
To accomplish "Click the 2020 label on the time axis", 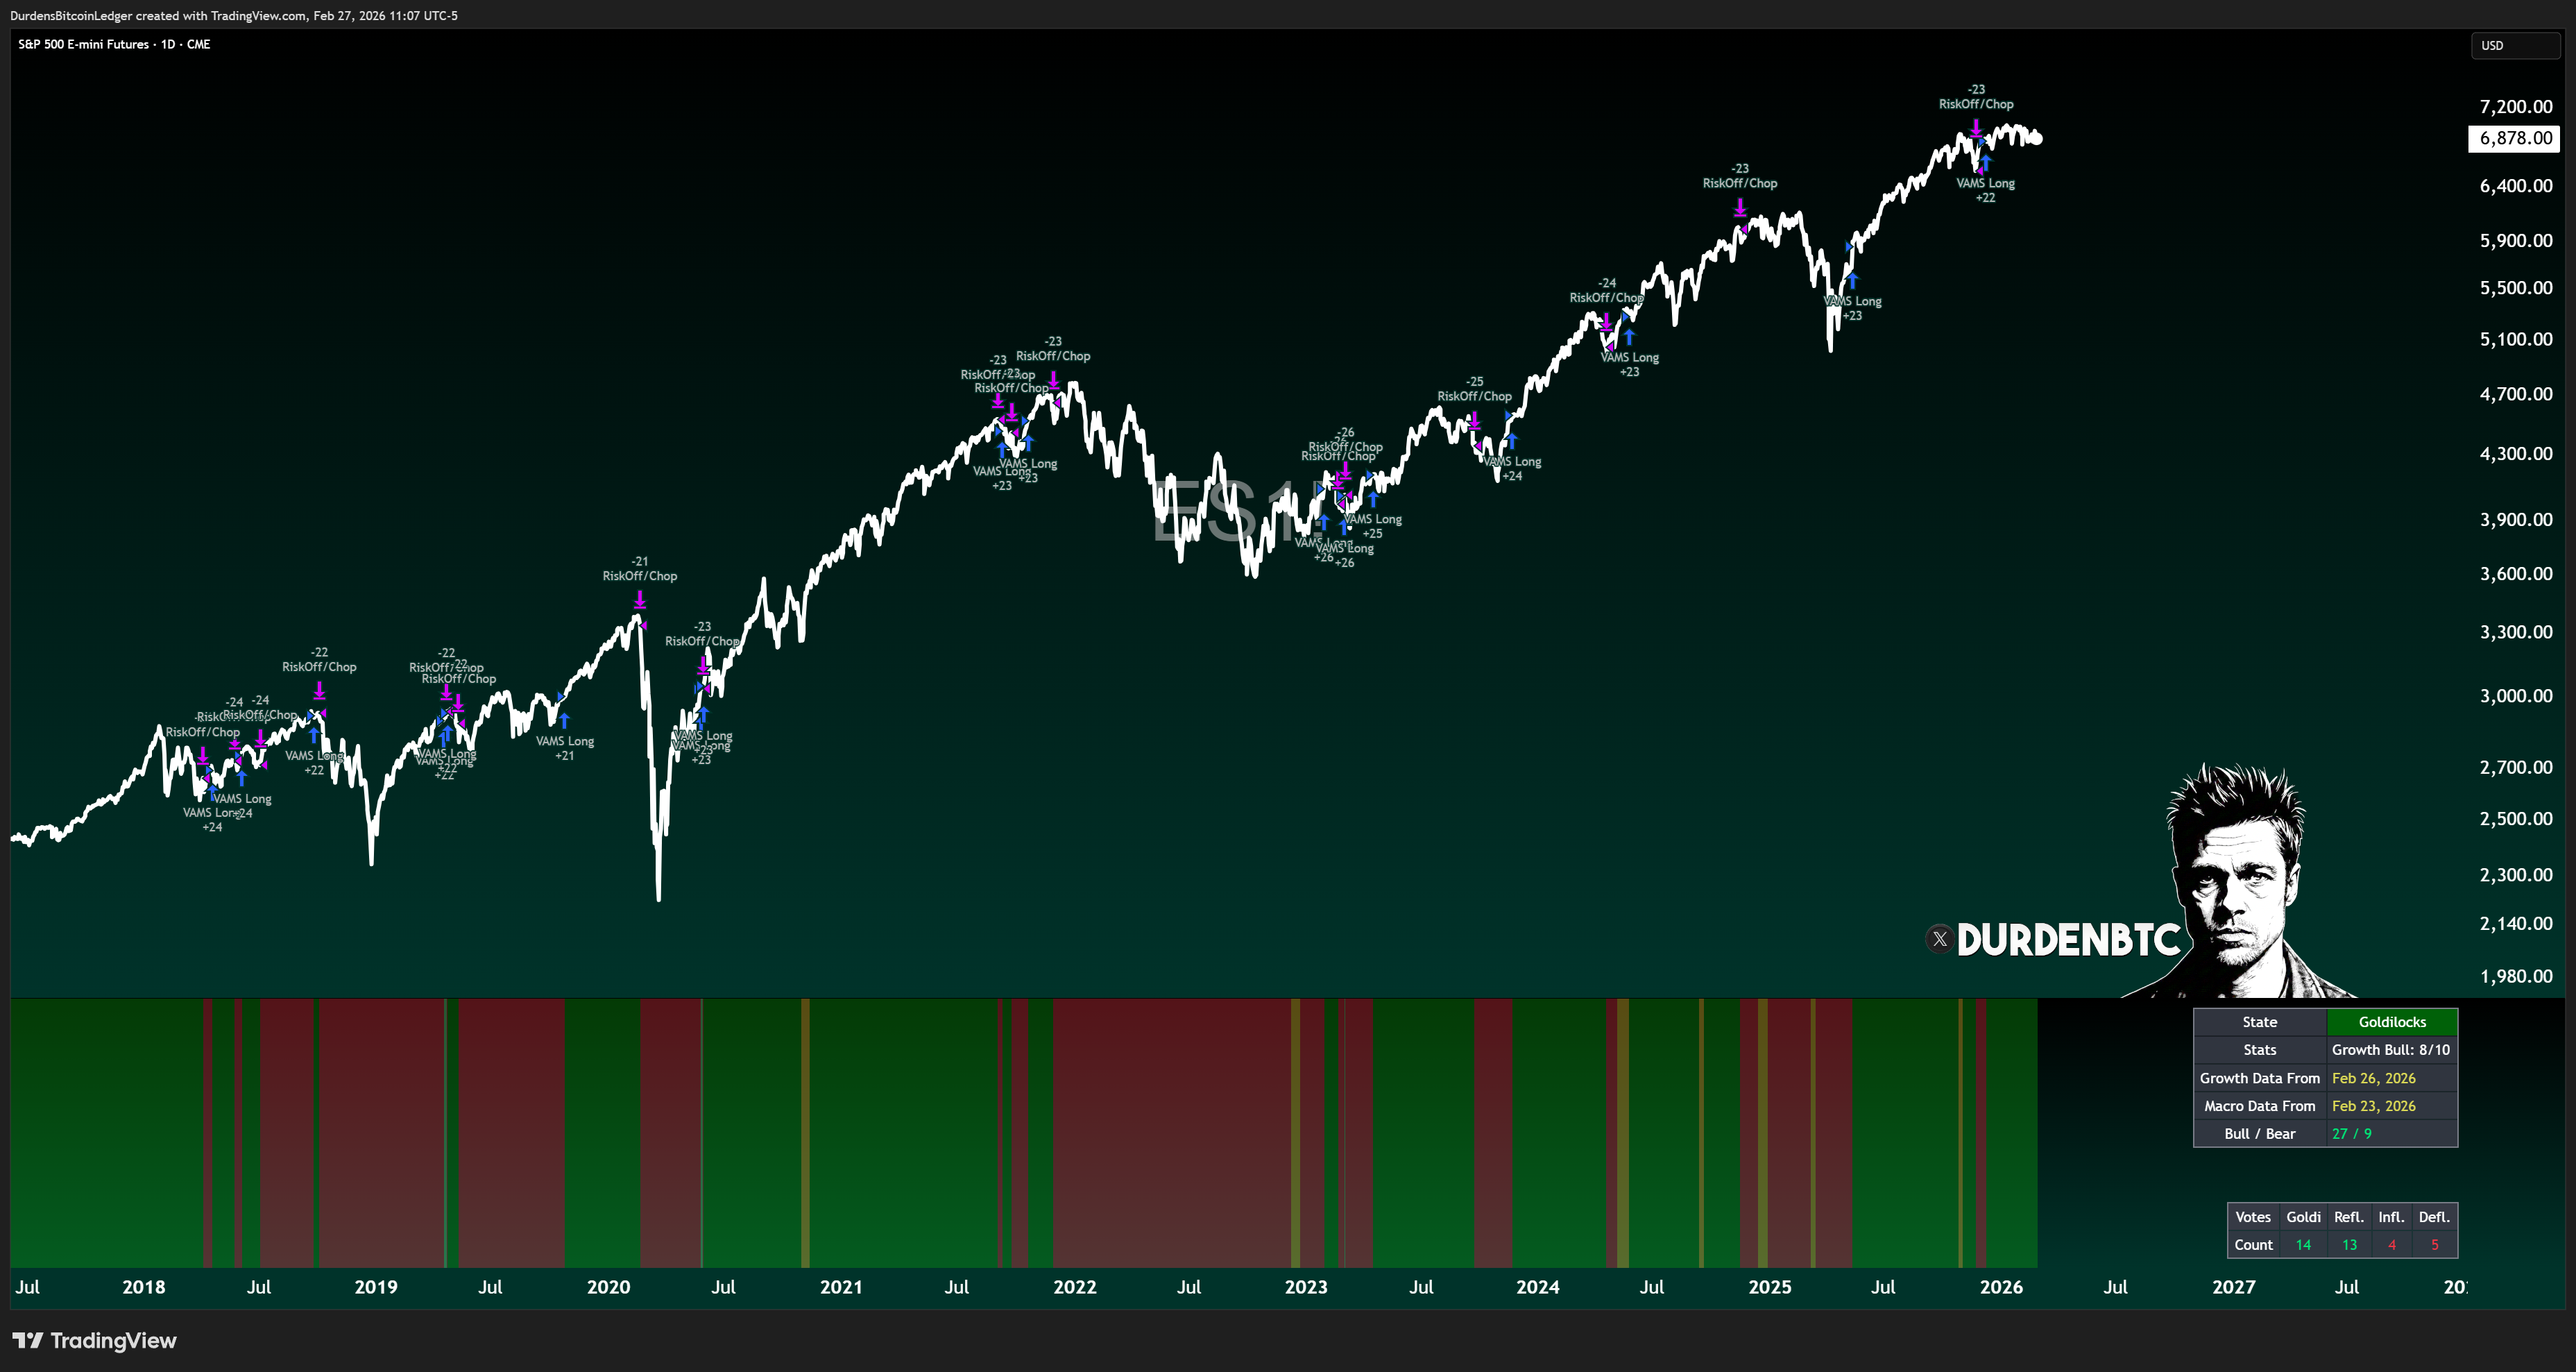I will click(x=608, y=1287).
